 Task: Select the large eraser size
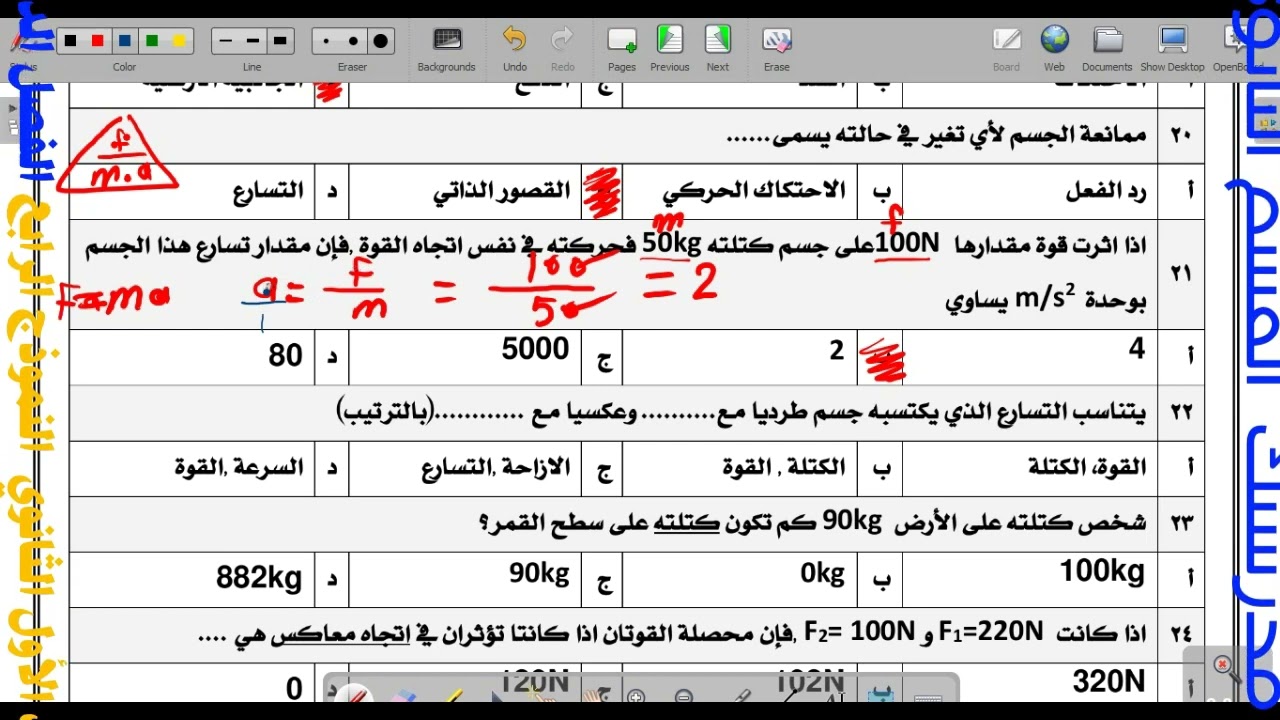tap(380, 41)
